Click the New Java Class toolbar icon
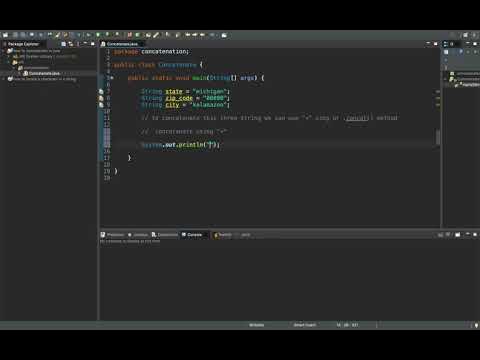Image resolution: width=480 pixels, height=360 pixels. (x=137, y=35)
